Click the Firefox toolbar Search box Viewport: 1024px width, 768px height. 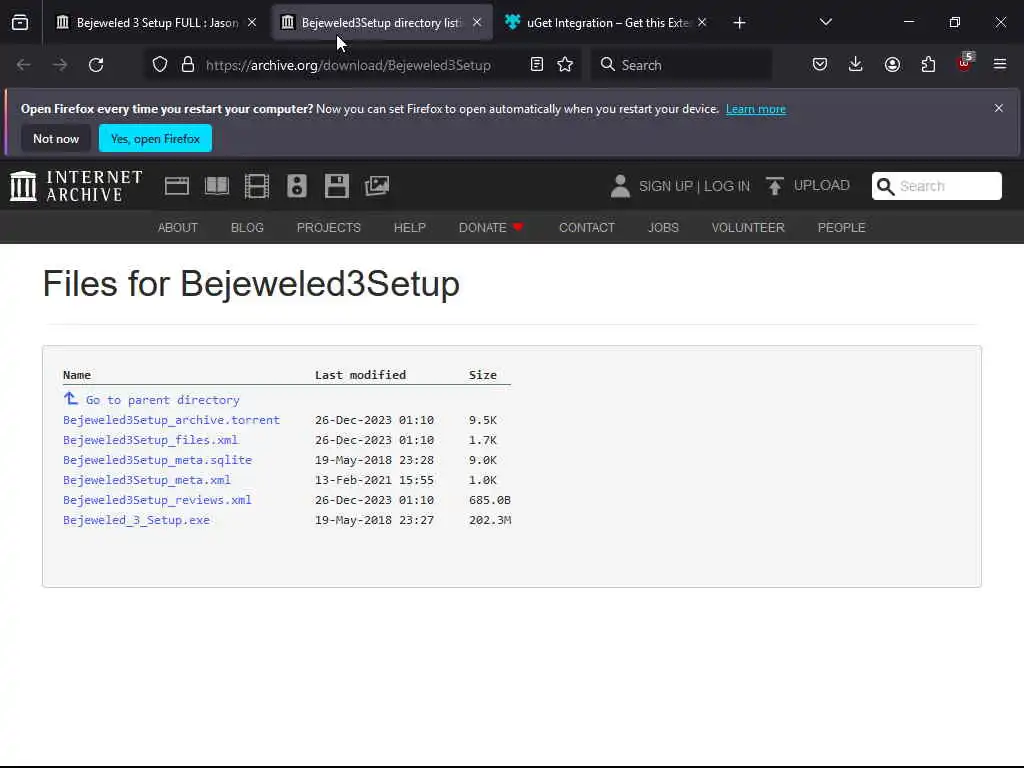click(681, 65)
